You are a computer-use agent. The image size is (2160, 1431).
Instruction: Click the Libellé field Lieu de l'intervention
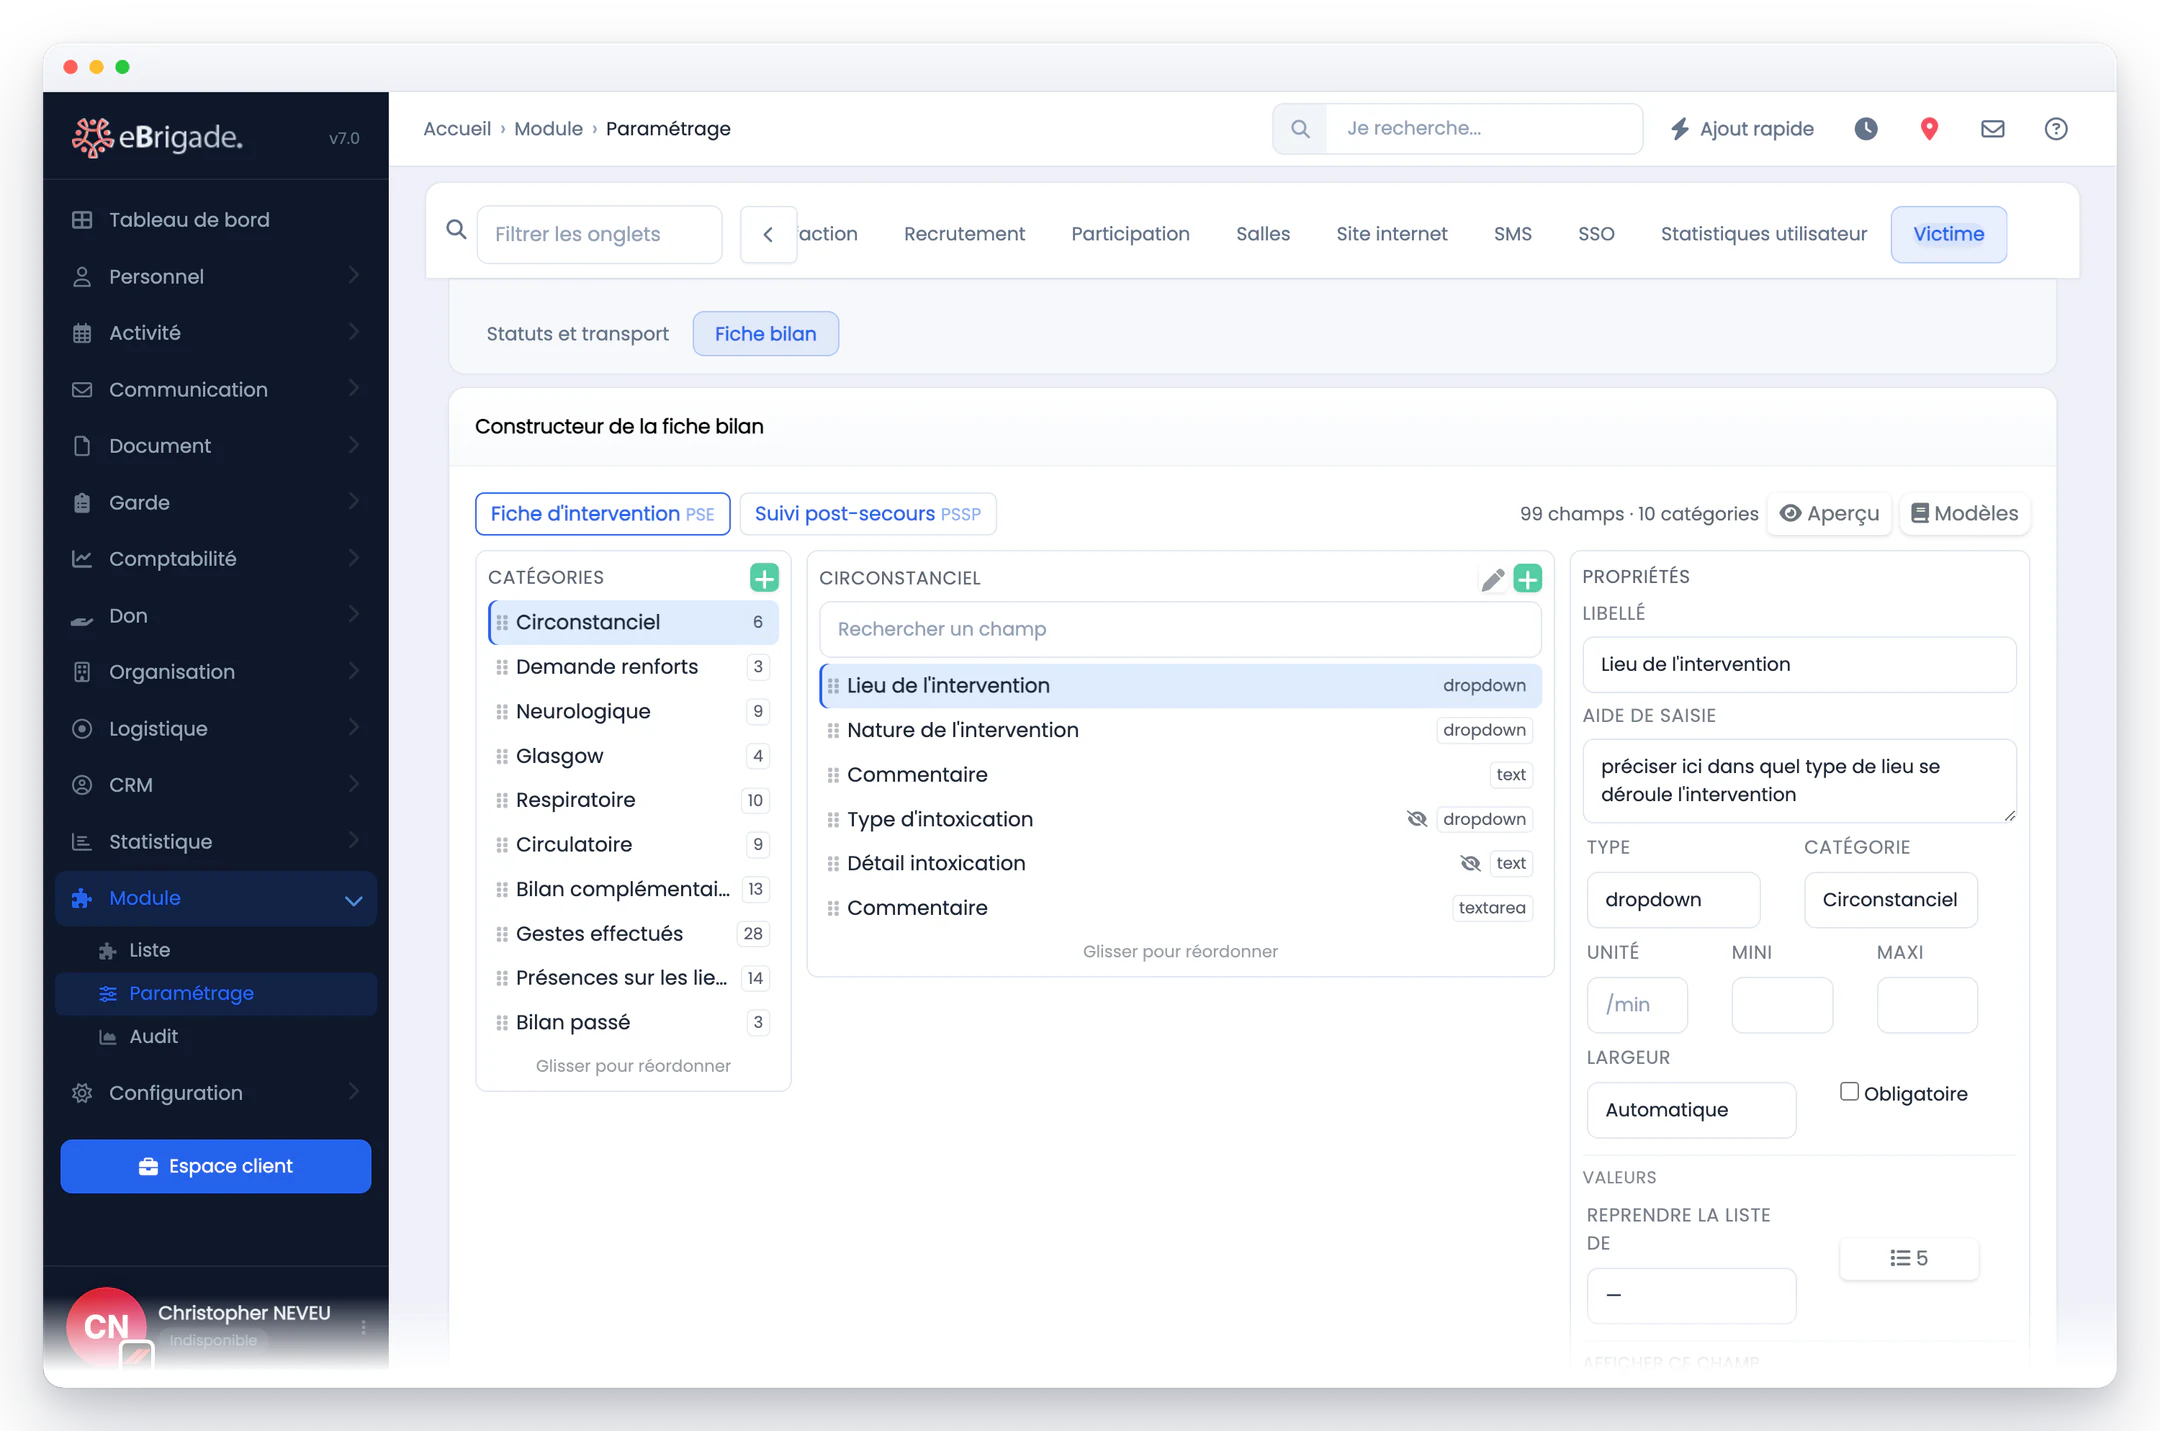tap(1799, 665)
